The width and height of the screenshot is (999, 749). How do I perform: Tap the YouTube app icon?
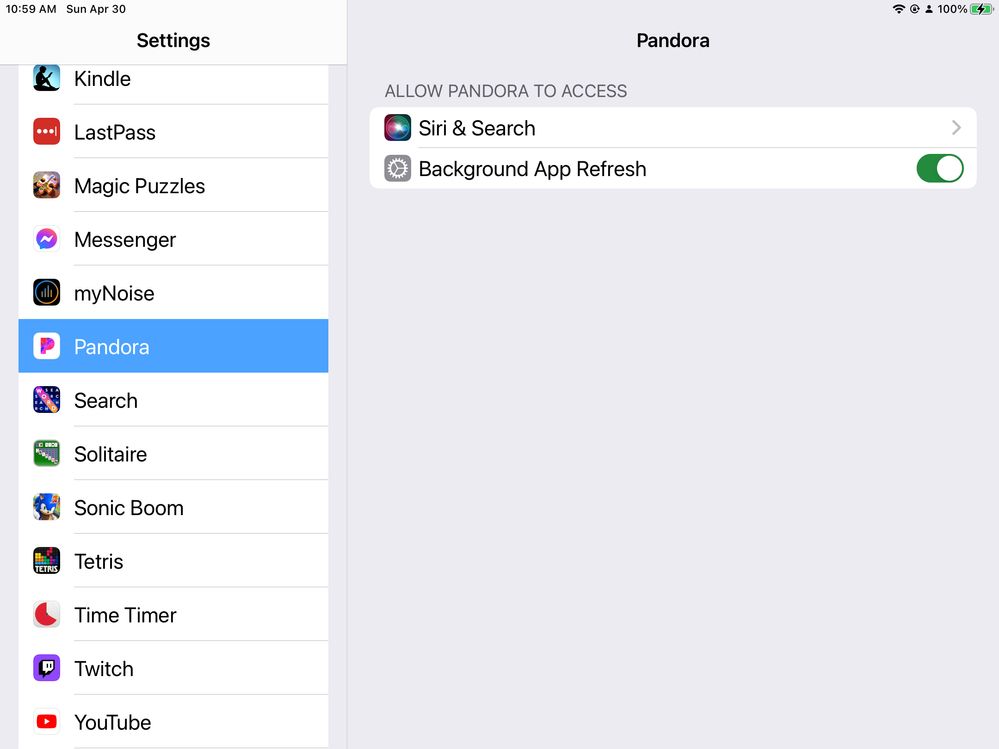pyautogui.click(x=46, y=722)
